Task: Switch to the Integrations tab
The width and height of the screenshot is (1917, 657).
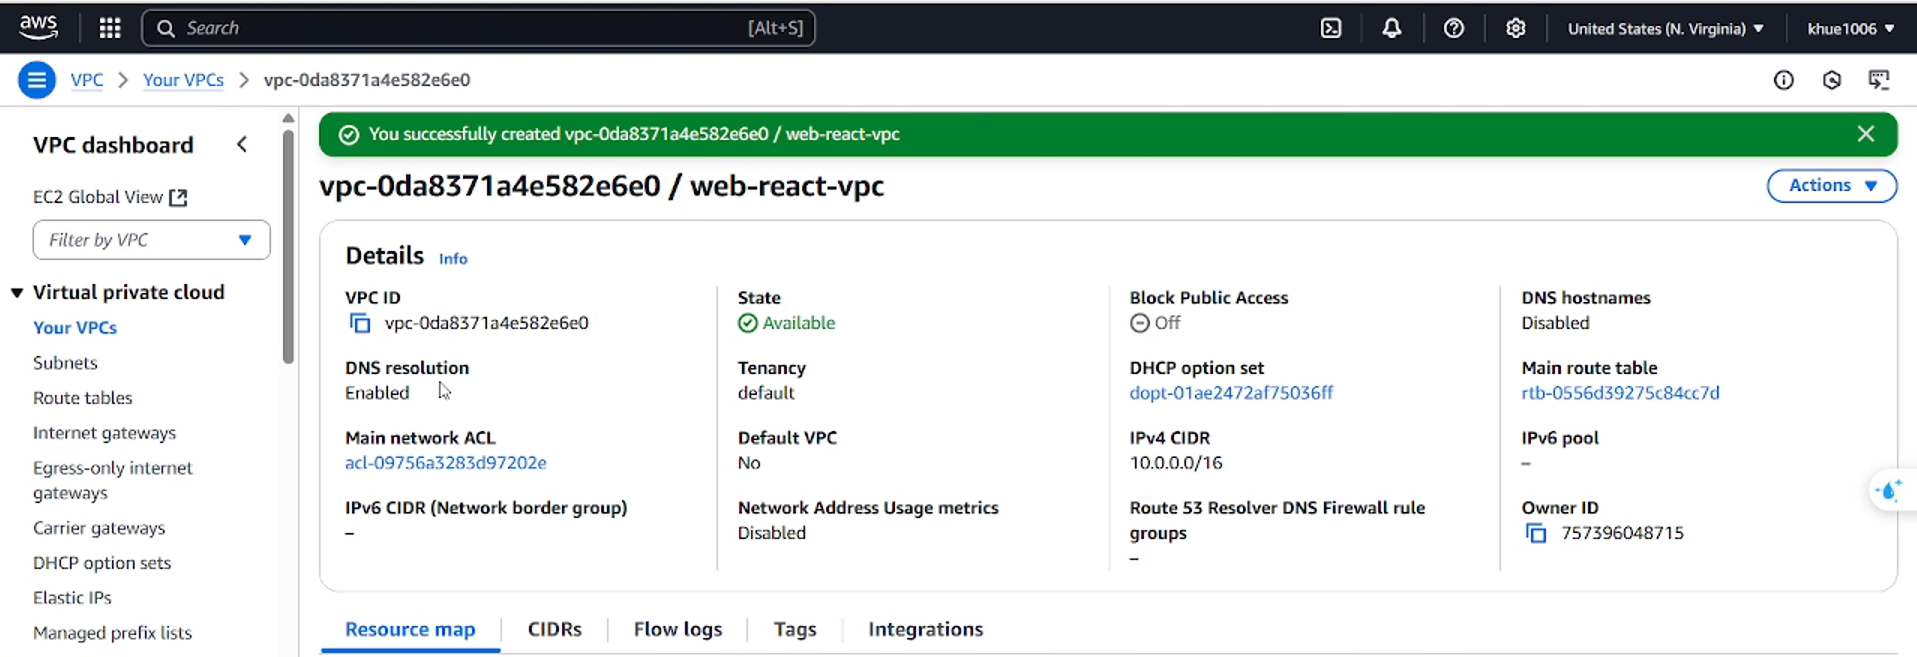Action: point(926,630)
